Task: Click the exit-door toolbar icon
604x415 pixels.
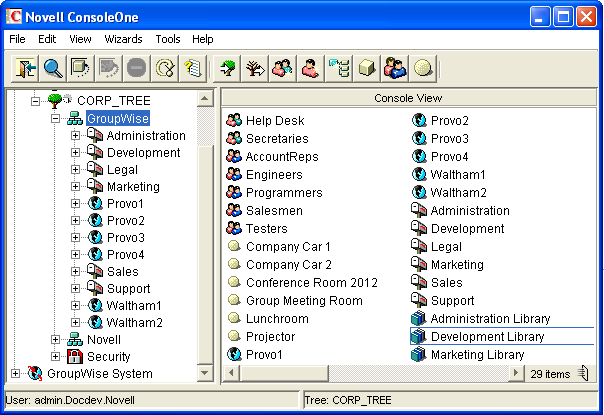Action: click(x=25, y=69)
